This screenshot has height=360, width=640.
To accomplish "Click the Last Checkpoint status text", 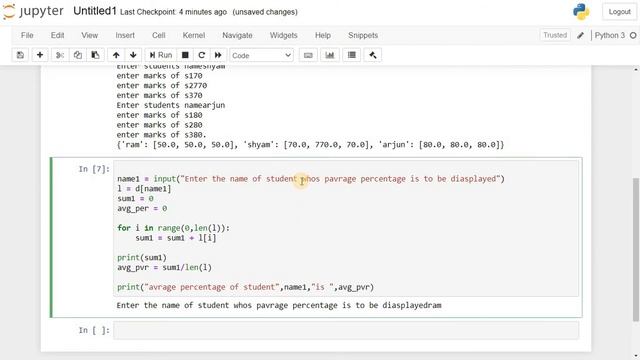I will [173, 12].
